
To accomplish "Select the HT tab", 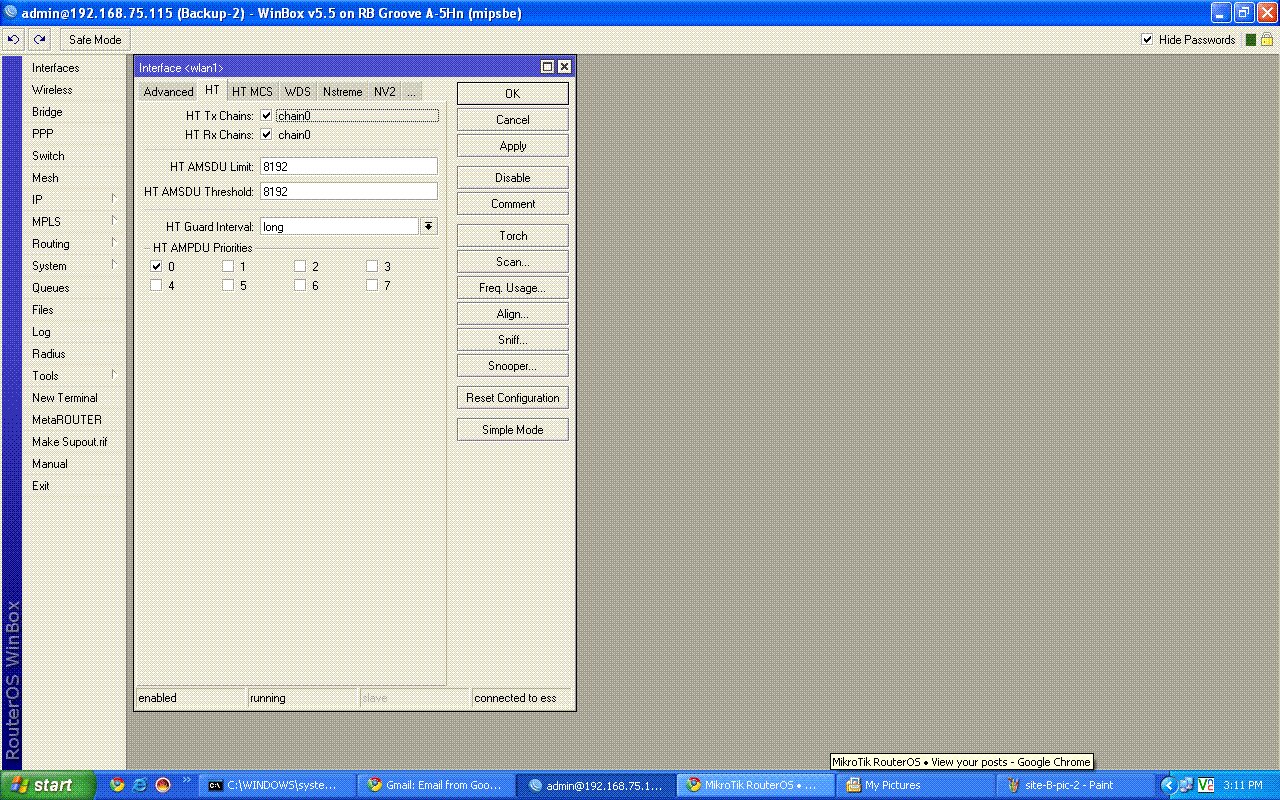I will (x=212, y=90).
